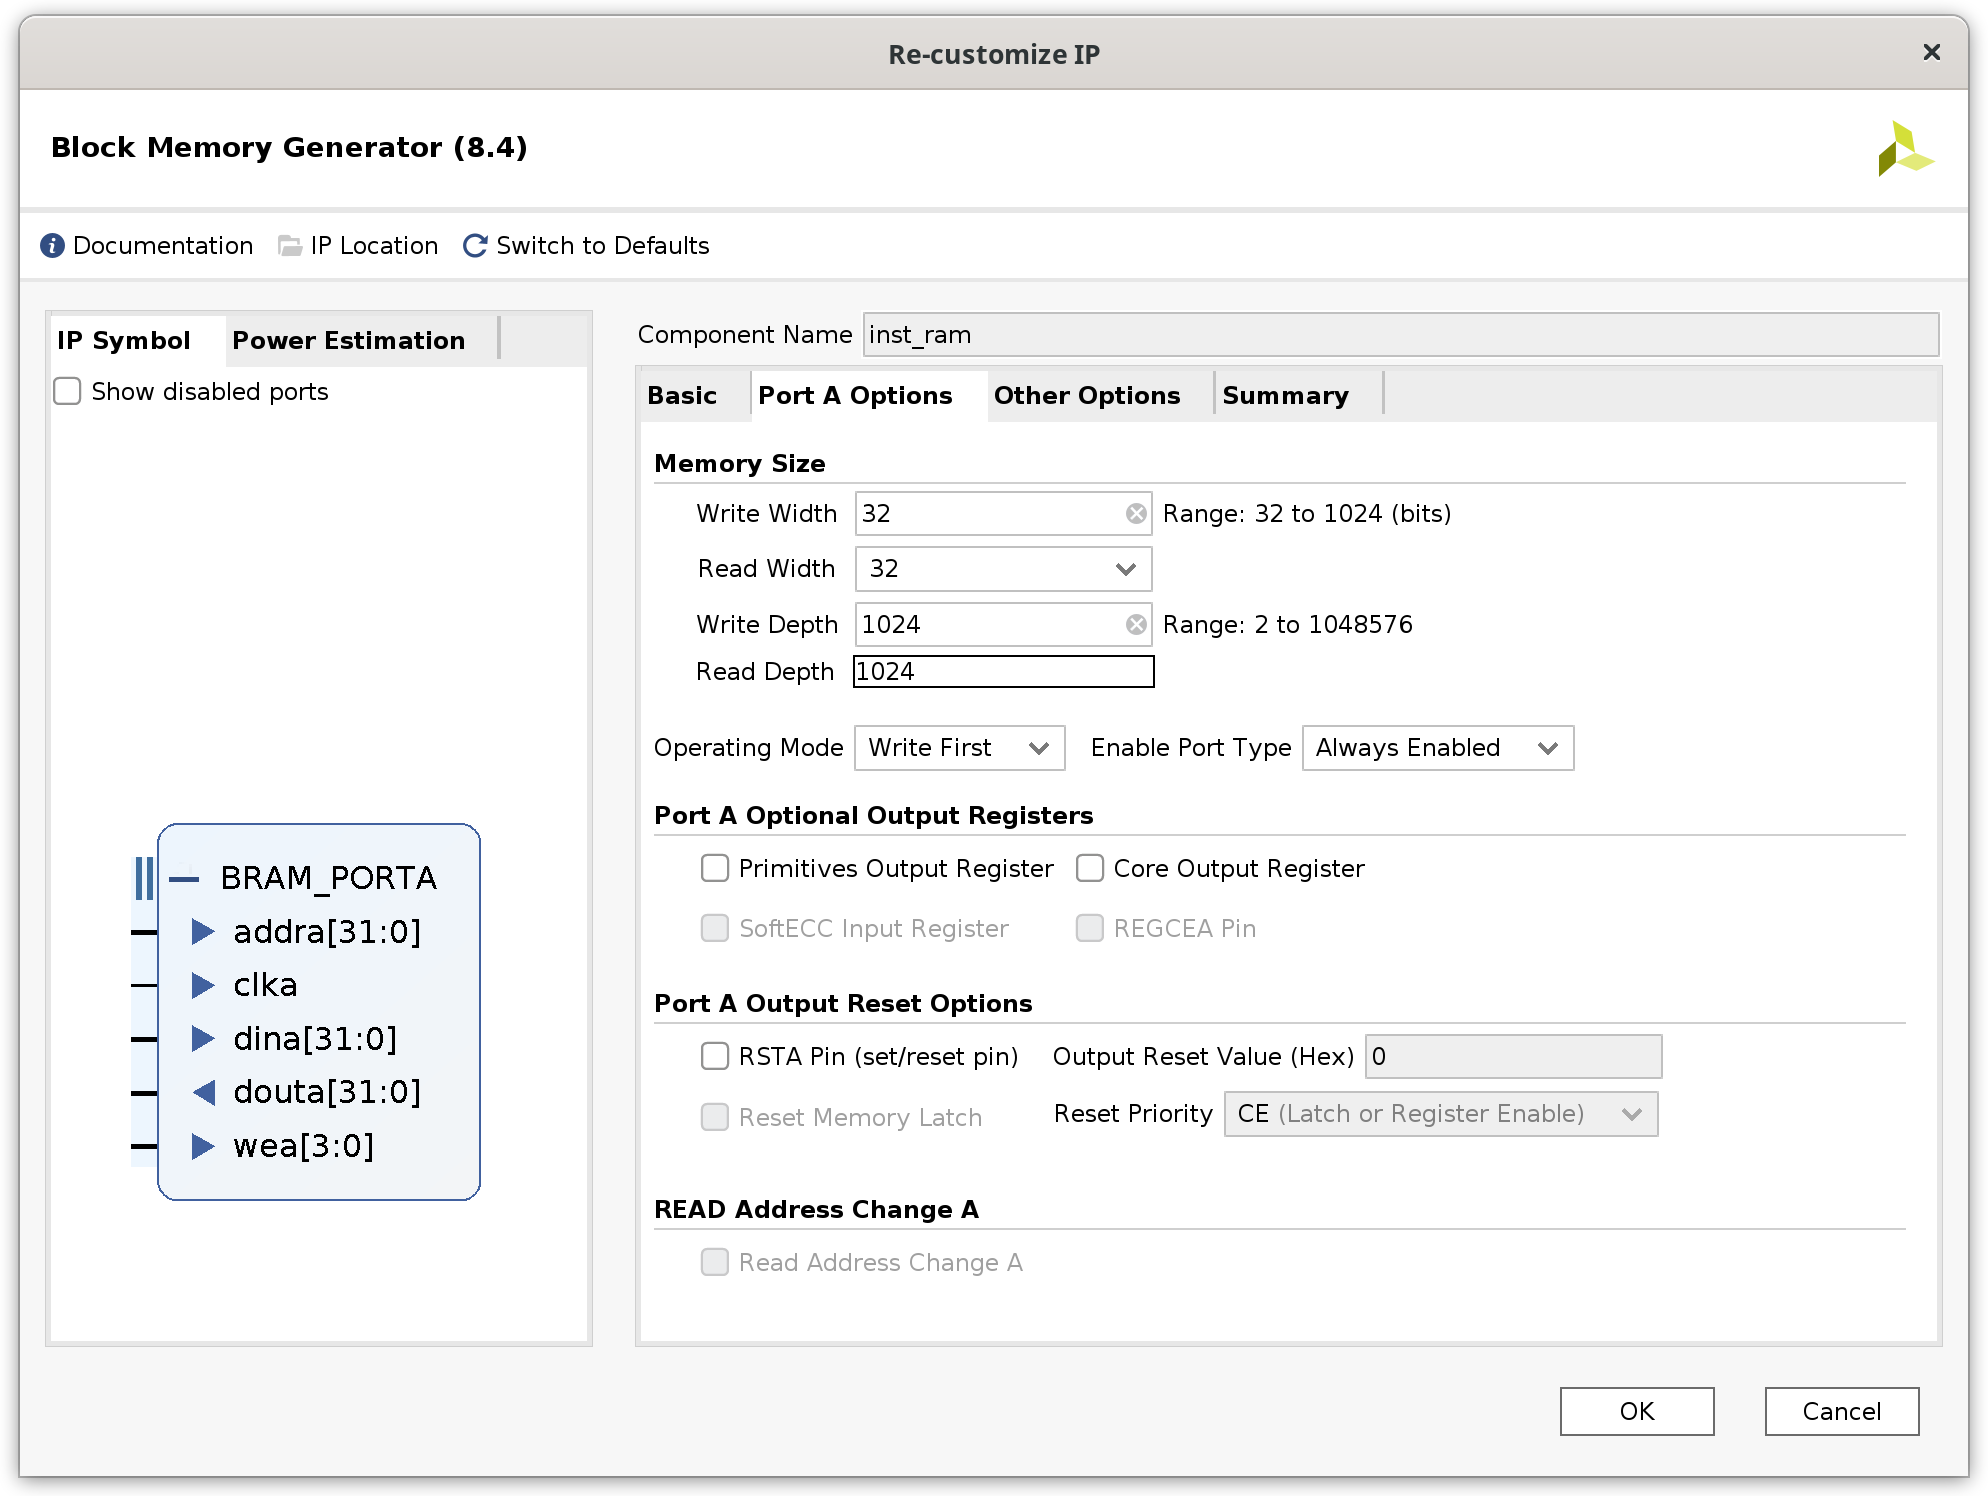This screenshot has width=1988, height=1496.
Task: Click Switch to Defaults icon
Action: tap(475, 245)
